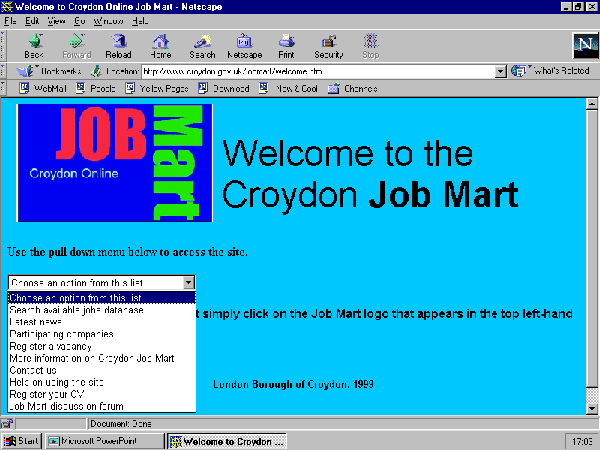Image resolution: width=600 pixels, height=450 pixels.
Task: Open the Security toolbar icon
Action: (329, 46)
